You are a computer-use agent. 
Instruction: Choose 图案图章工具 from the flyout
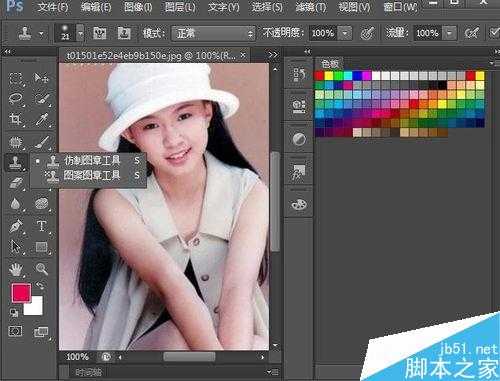(x=88, y=175)
